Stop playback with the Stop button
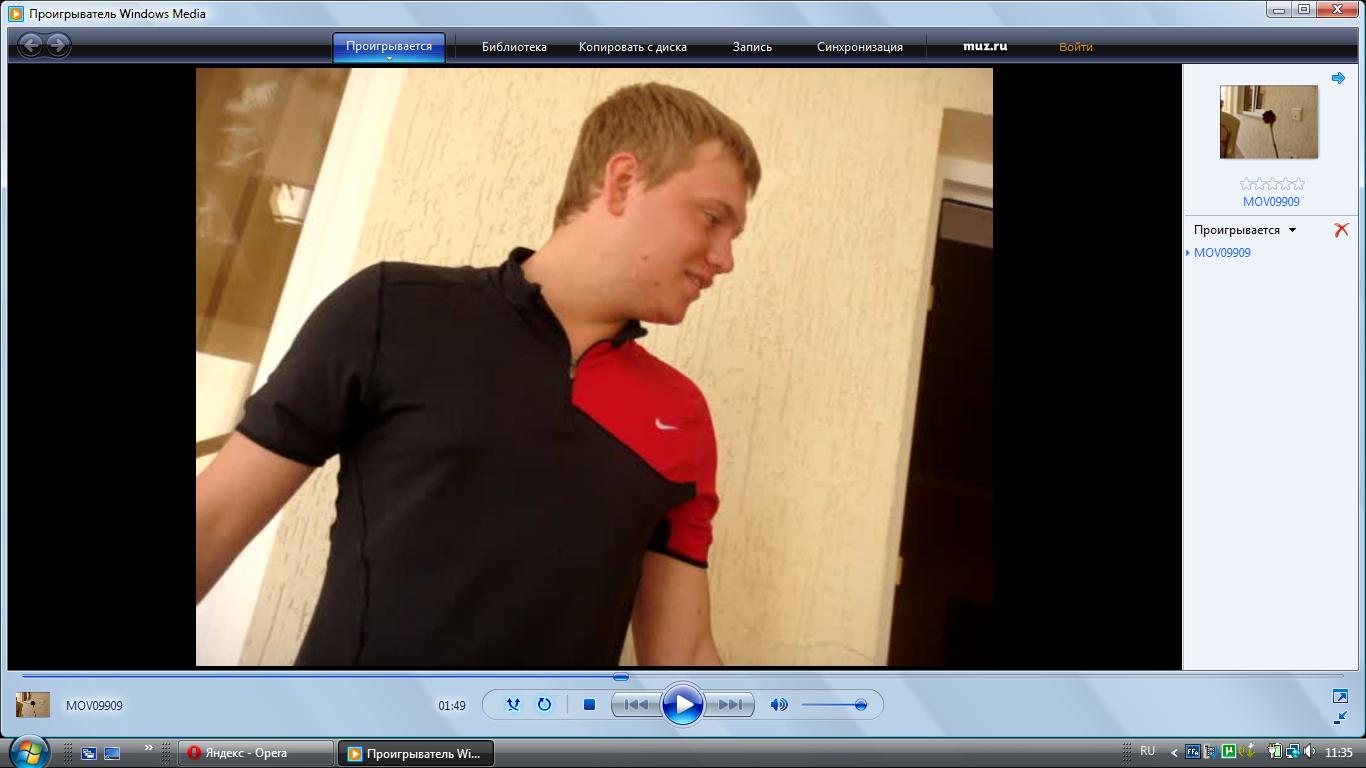 click(589, 705)
